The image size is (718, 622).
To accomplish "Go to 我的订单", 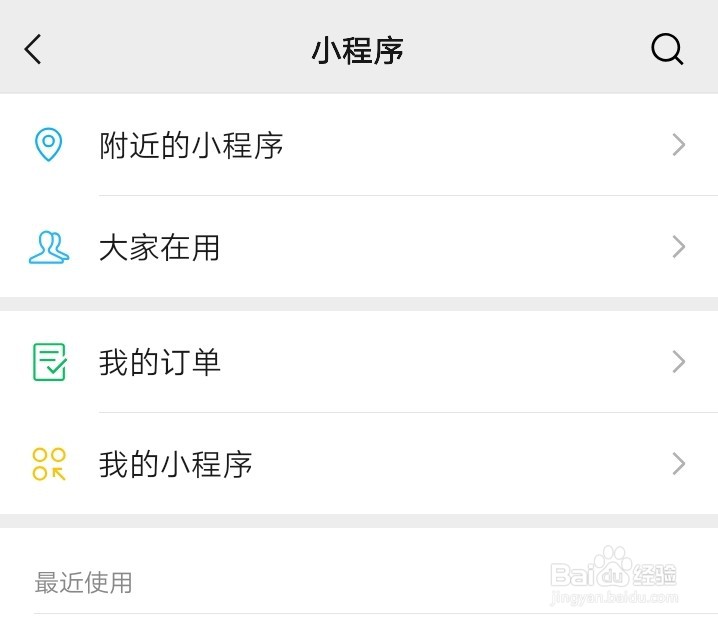I will tap(160, 363).
